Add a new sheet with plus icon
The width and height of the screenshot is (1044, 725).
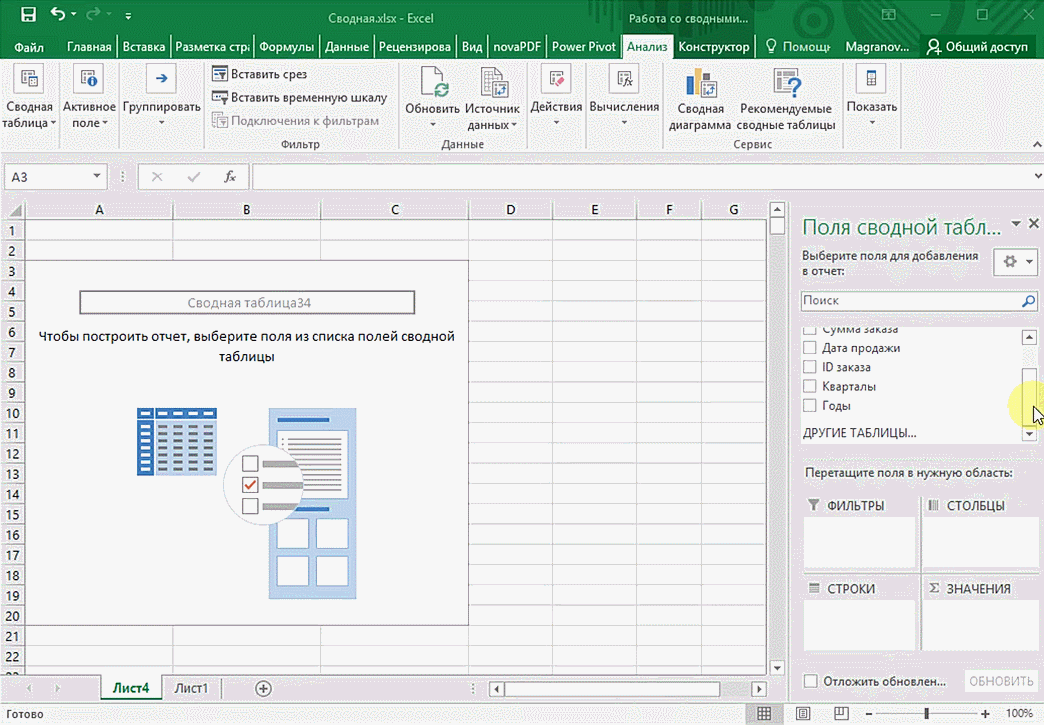(263, 688)
